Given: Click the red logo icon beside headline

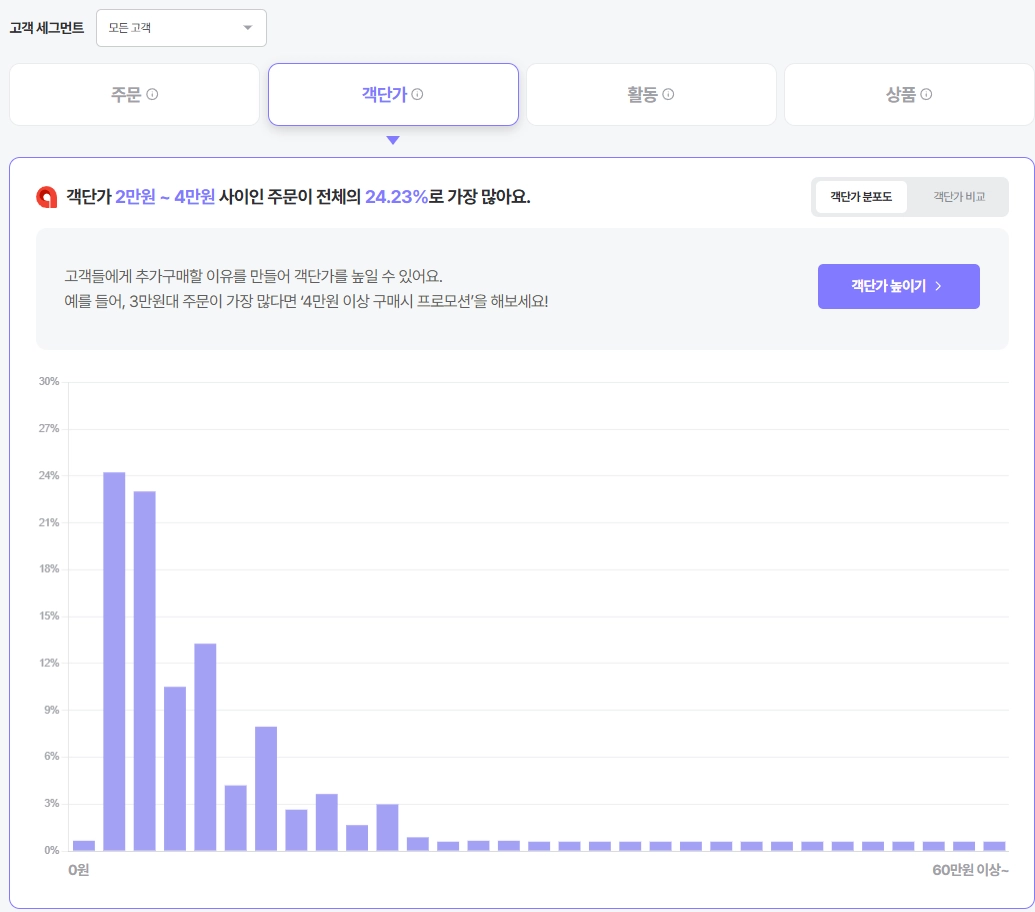Looking at the screenshot, I should point(47,197).
